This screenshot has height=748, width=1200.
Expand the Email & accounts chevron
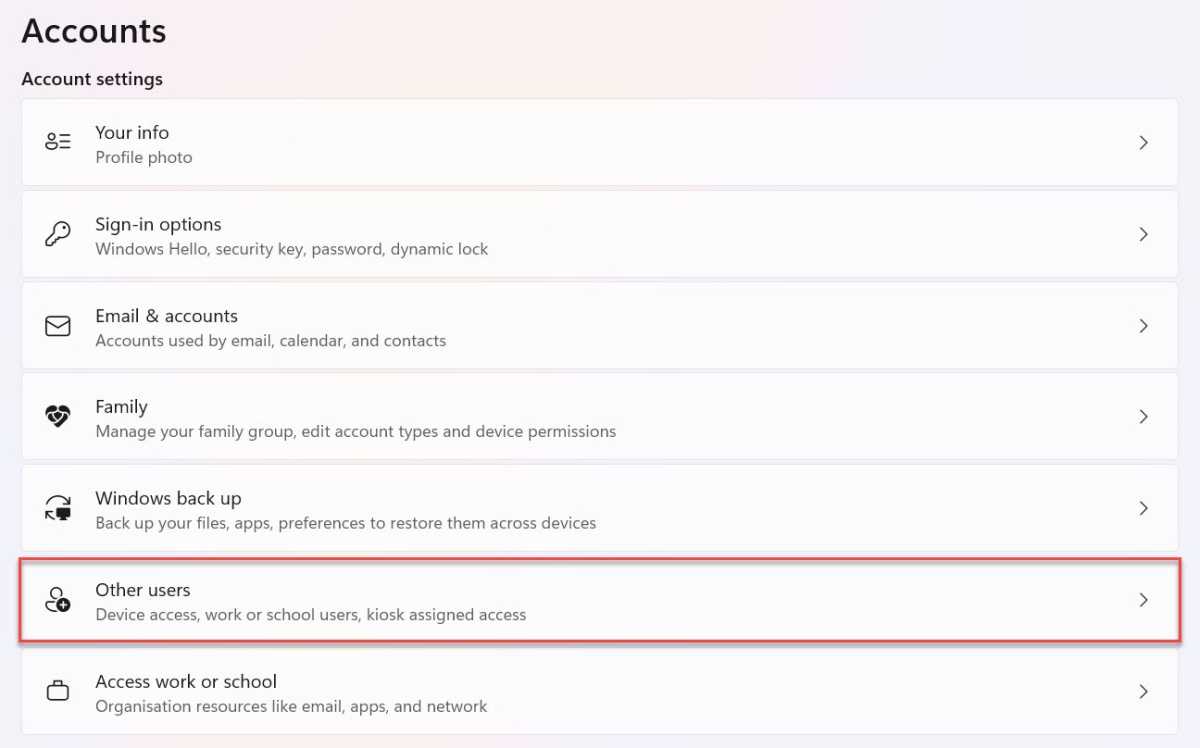coord(1144,326)
